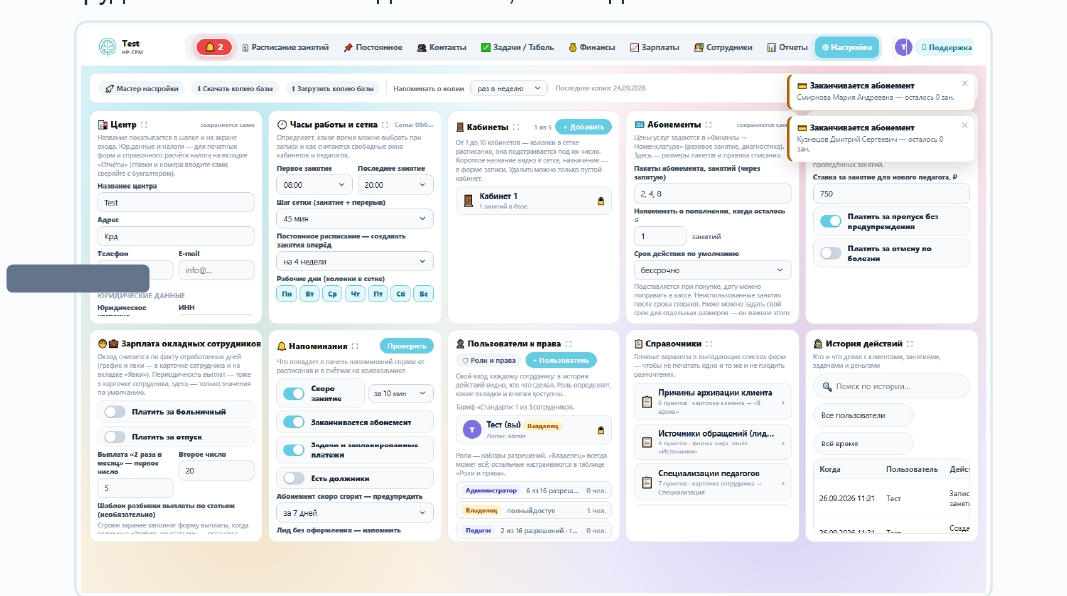Open the user avatar in top navigation
Screen dimensions: 1067x596
(x=903, y=47)
